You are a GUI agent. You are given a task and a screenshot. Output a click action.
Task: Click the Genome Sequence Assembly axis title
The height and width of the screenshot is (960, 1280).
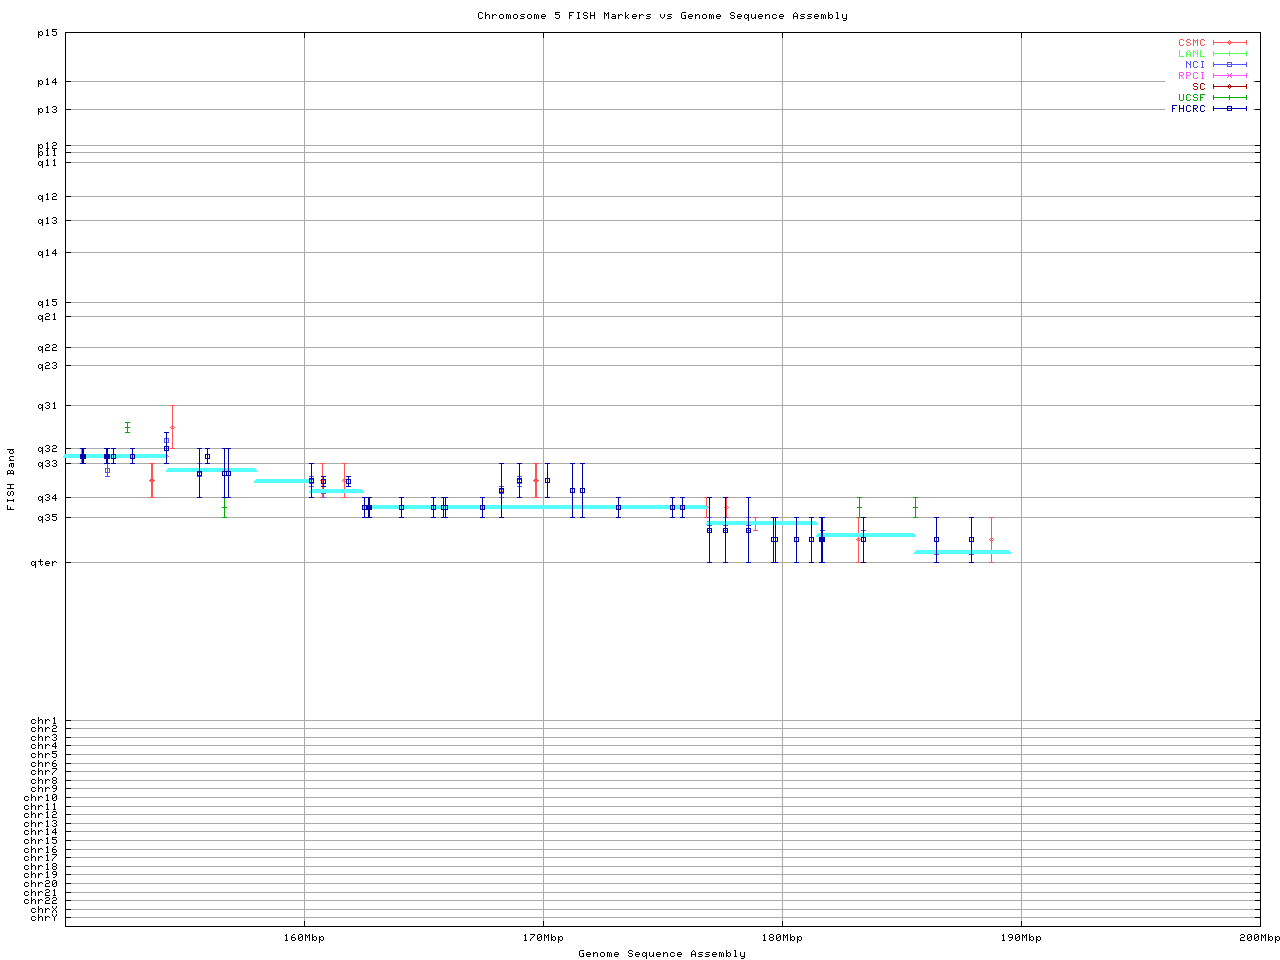click(662, 954)
